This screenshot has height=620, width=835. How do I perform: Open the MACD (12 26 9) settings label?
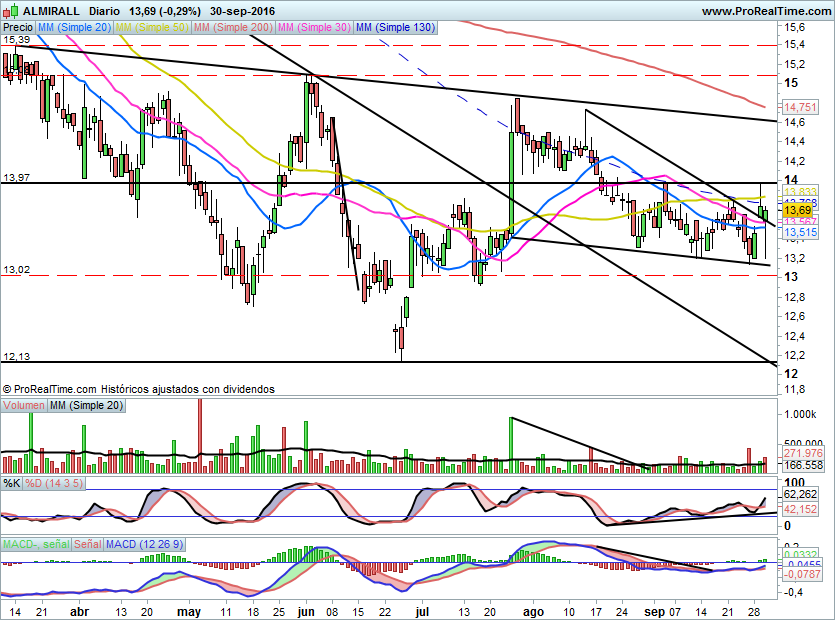(x=144, y=544)
